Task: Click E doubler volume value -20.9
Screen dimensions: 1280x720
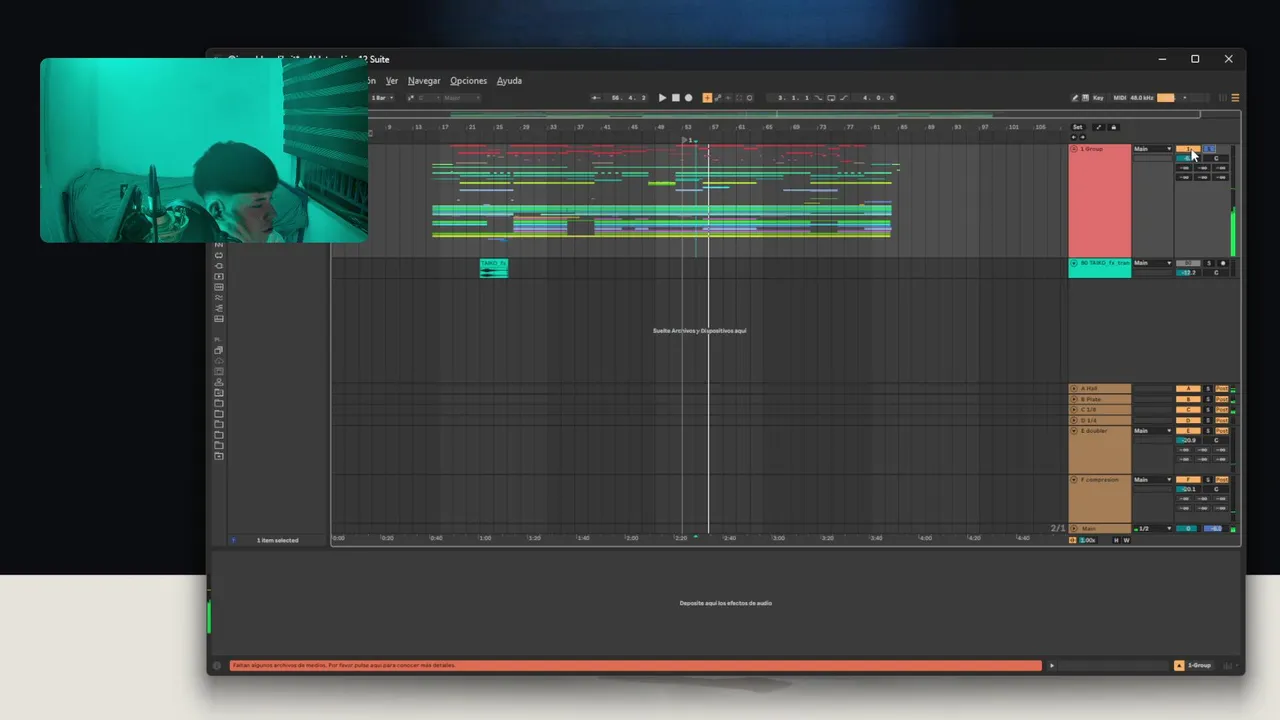Action: [1188, 440]
